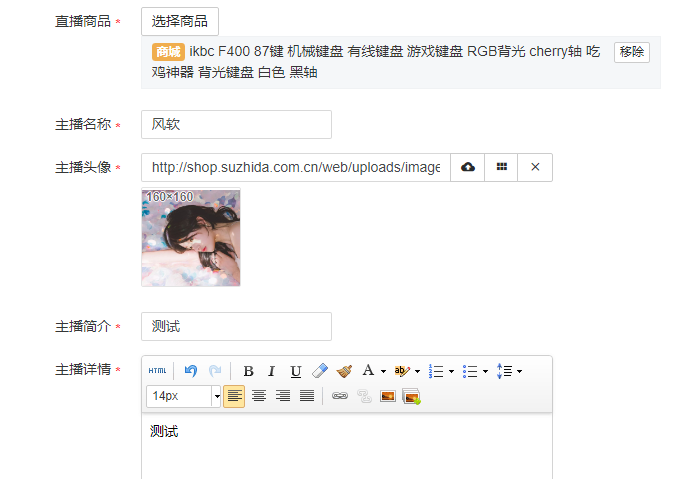Viewport: 689px width, 479px height.
Task: Insert a single image
Action: 388,396
